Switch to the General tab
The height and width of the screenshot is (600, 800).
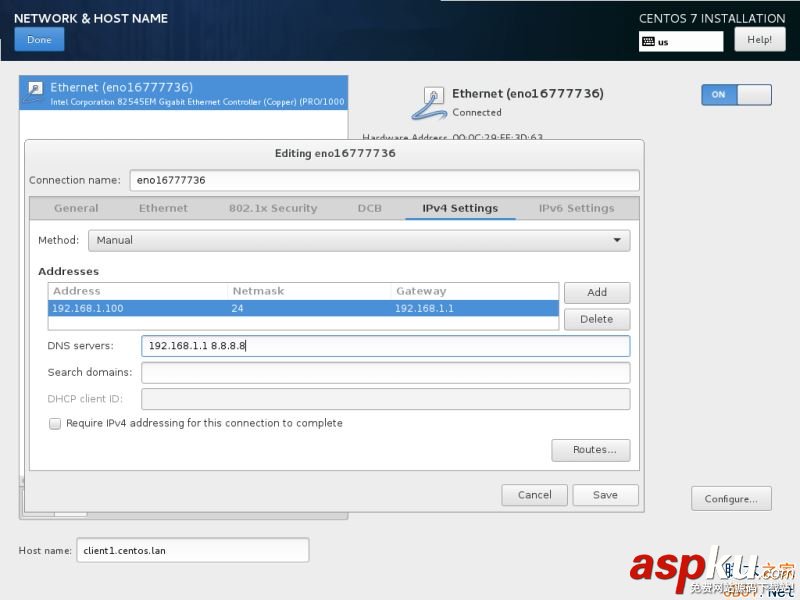pyautogui.click(x=76, y=208)
